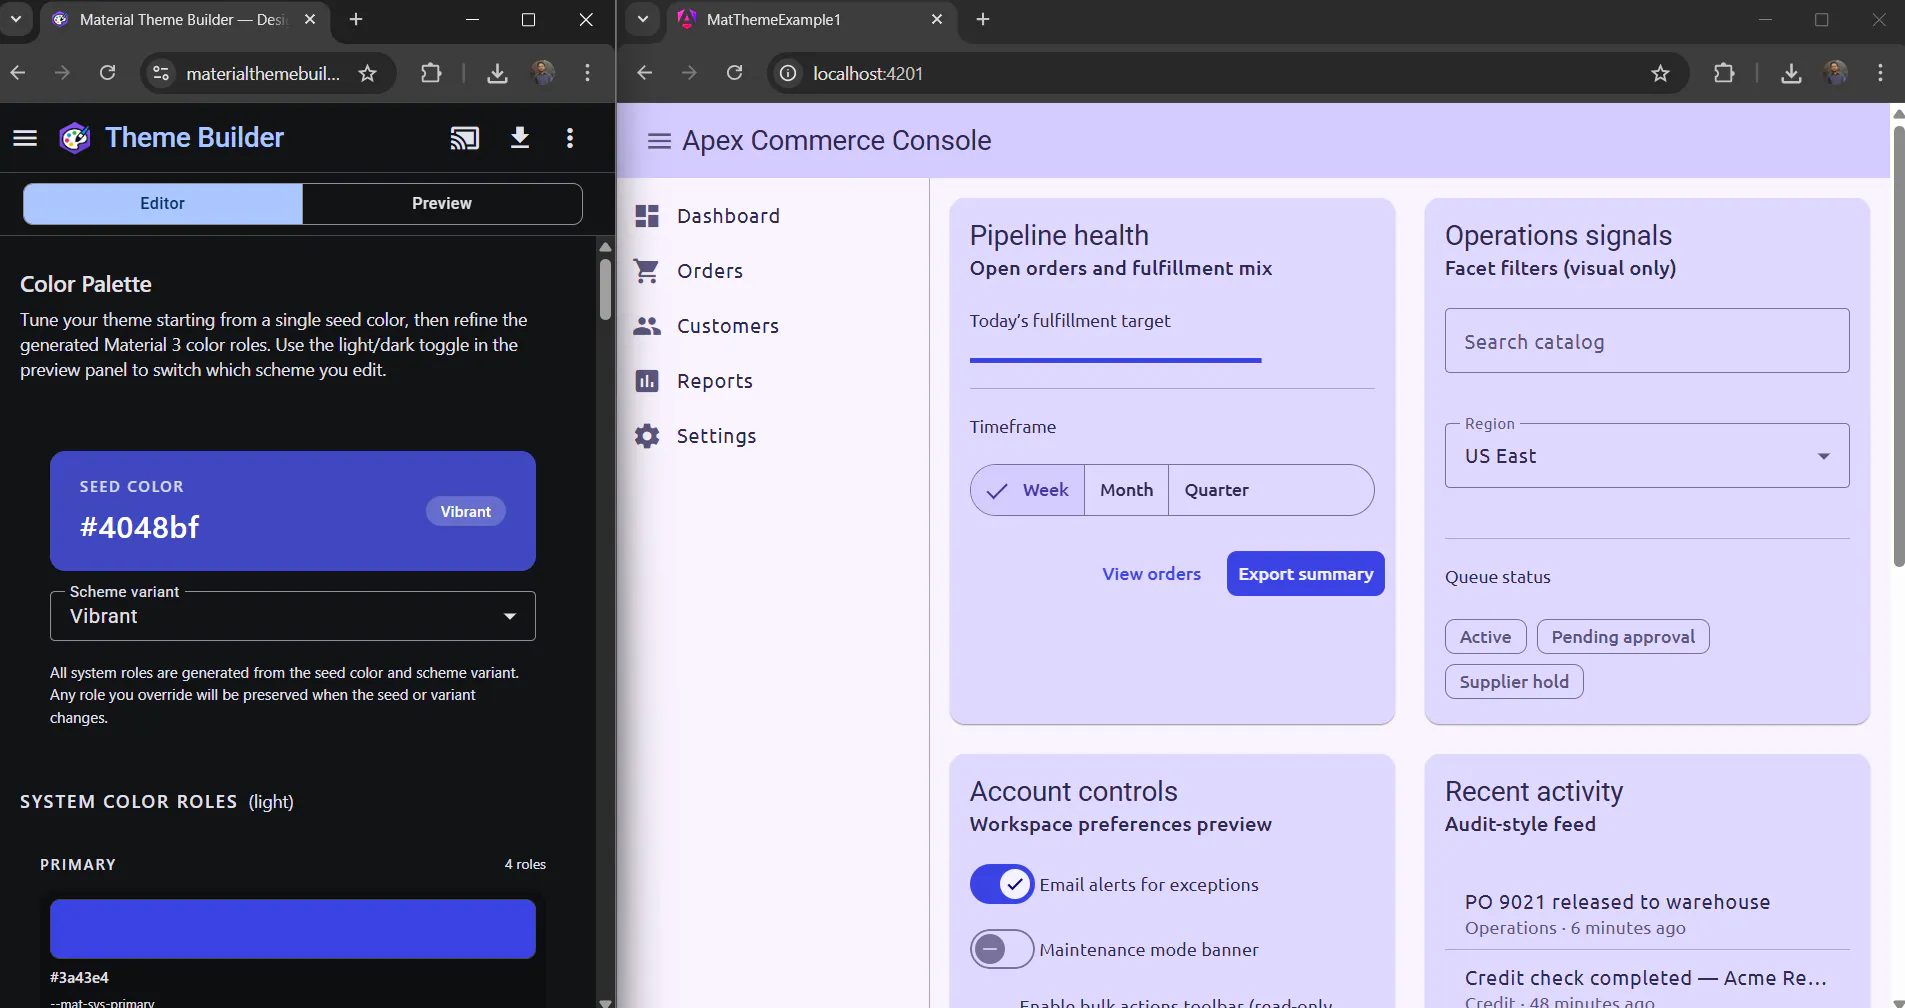Open extensions in the Theme Builder browser window

(431, 73)
